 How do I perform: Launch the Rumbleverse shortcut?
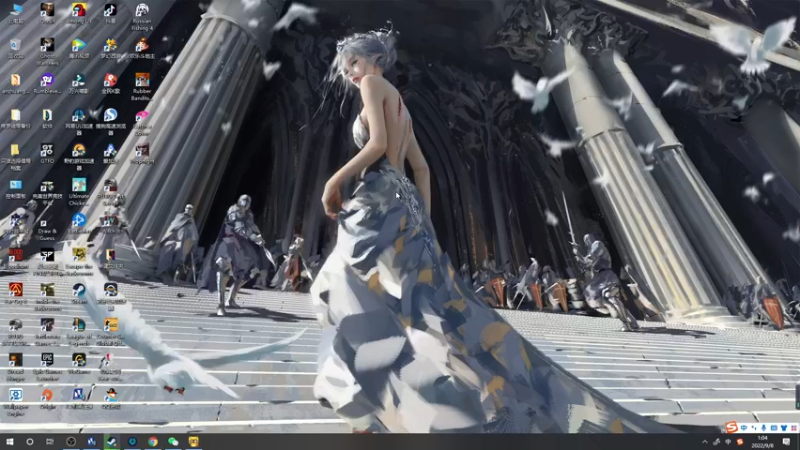47,80
